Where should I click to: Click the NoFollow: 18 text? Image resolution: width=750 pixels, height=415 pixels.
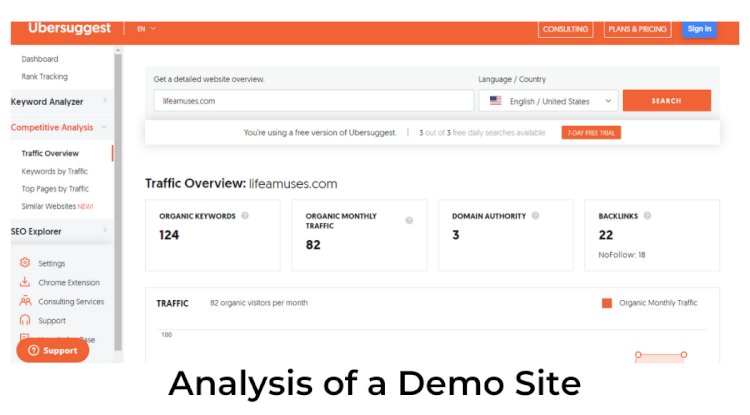(x=621, y=255)
